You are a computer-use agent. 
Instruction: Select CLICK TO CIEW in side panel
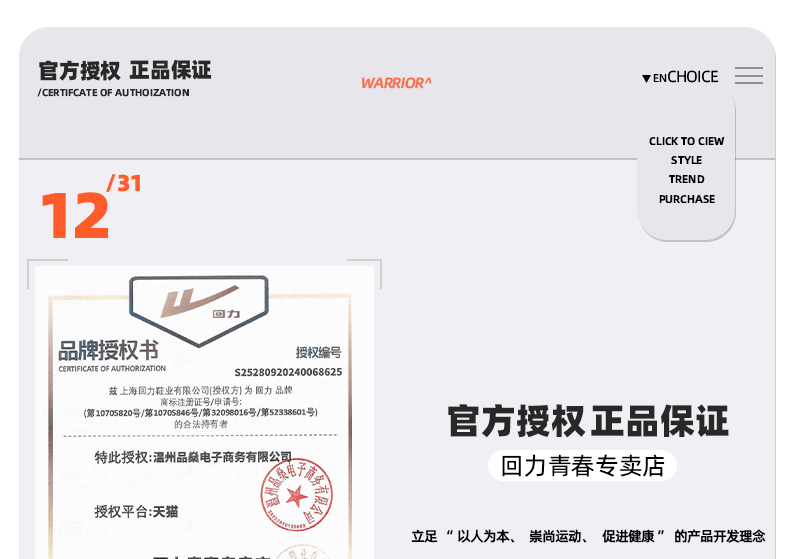(x=686, y=141)
